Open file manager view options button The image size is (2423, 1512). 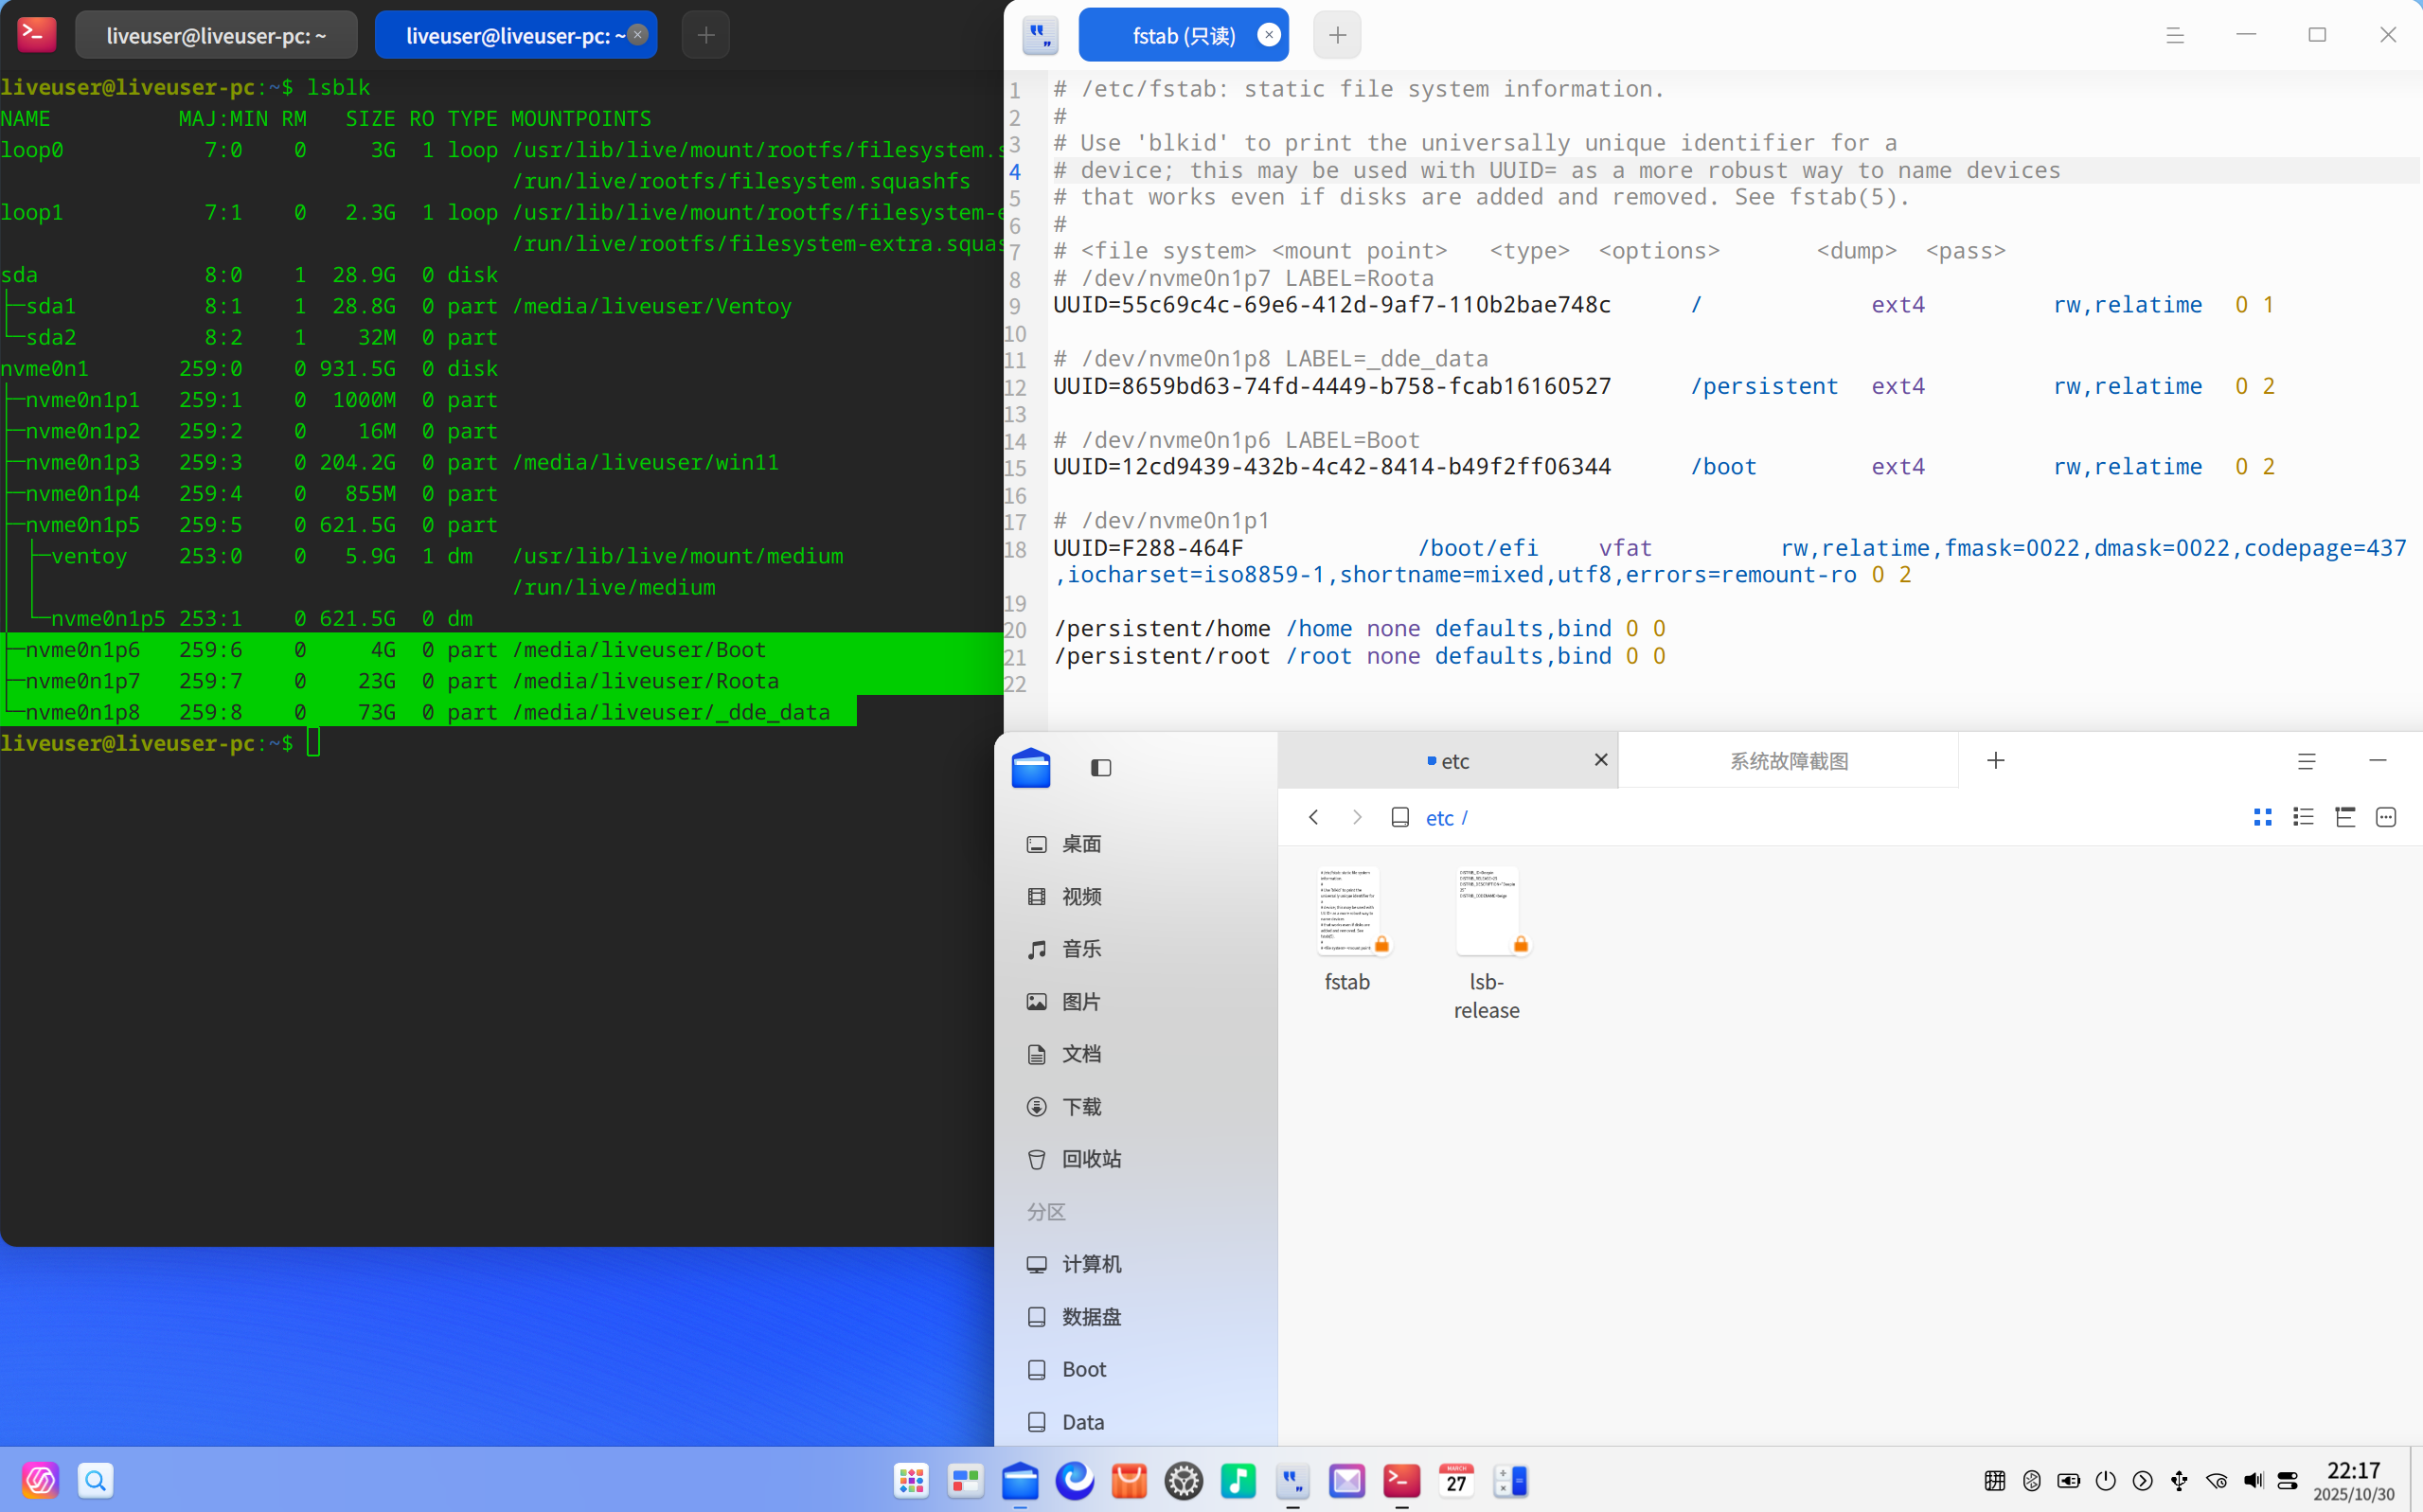[2385, 817]
